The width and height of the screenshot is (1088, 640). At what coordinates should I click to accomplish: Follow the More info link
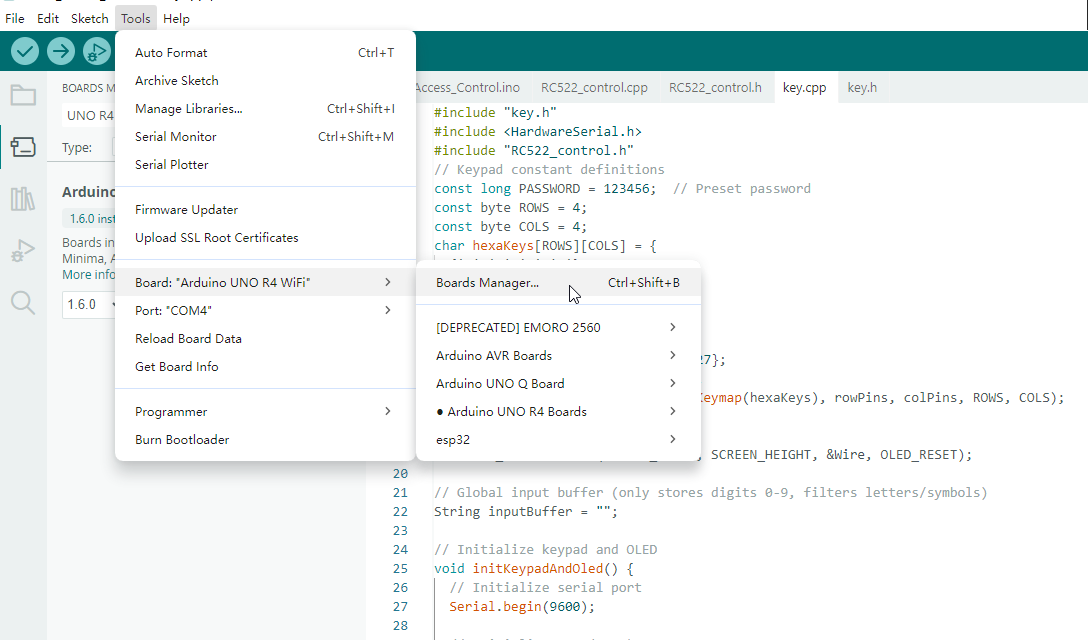click(x=88, y=275)
